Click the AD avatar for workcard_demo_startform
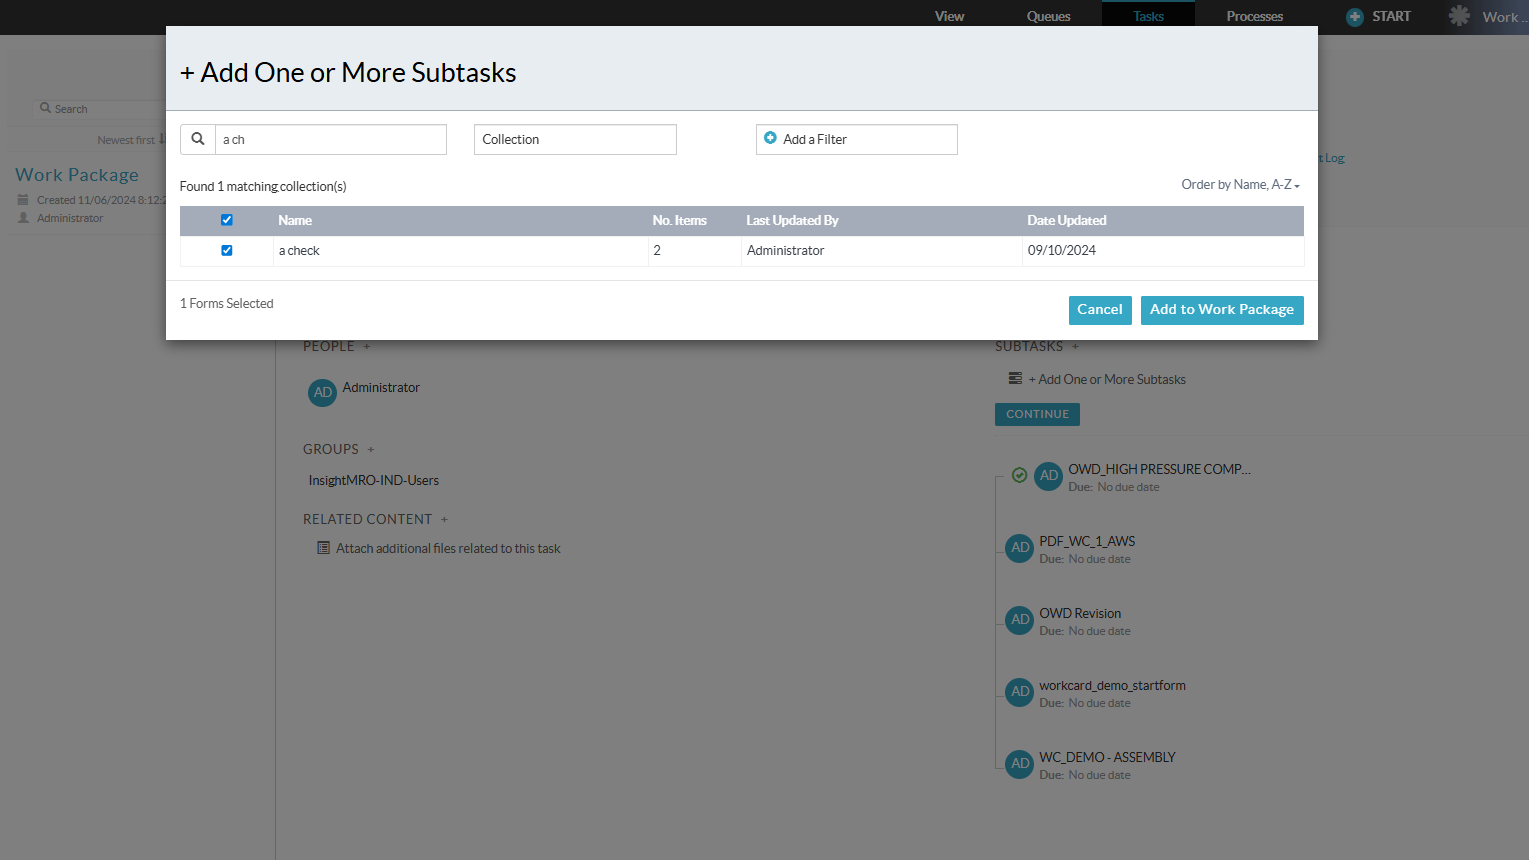This screenshot has width=1529, height=860. [1020, 691]
